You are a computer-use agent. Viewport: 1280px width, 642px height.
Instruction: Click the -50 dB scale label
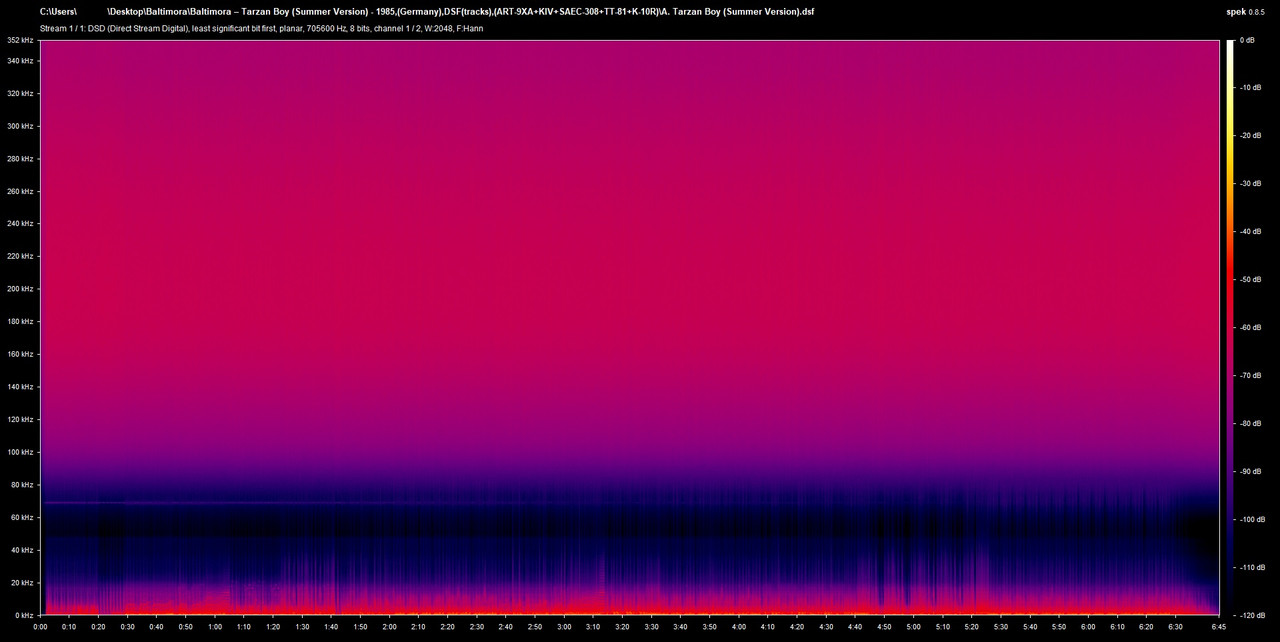point(1250,280)
